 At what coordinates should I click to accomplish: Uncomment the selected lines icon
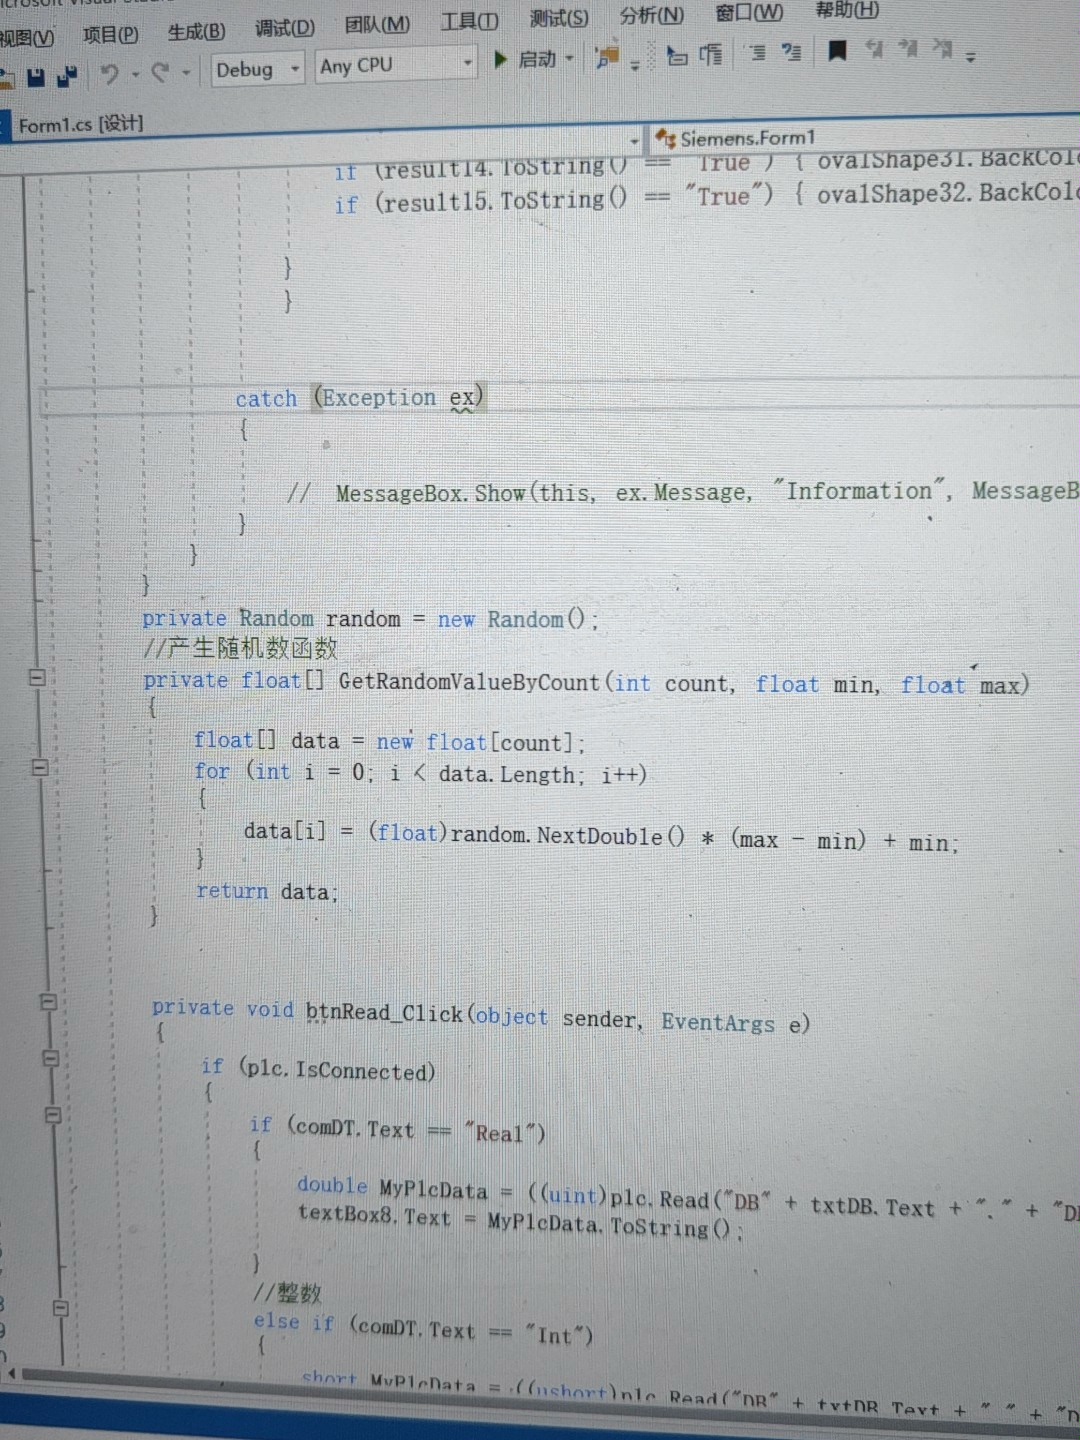tap(791, 51)
